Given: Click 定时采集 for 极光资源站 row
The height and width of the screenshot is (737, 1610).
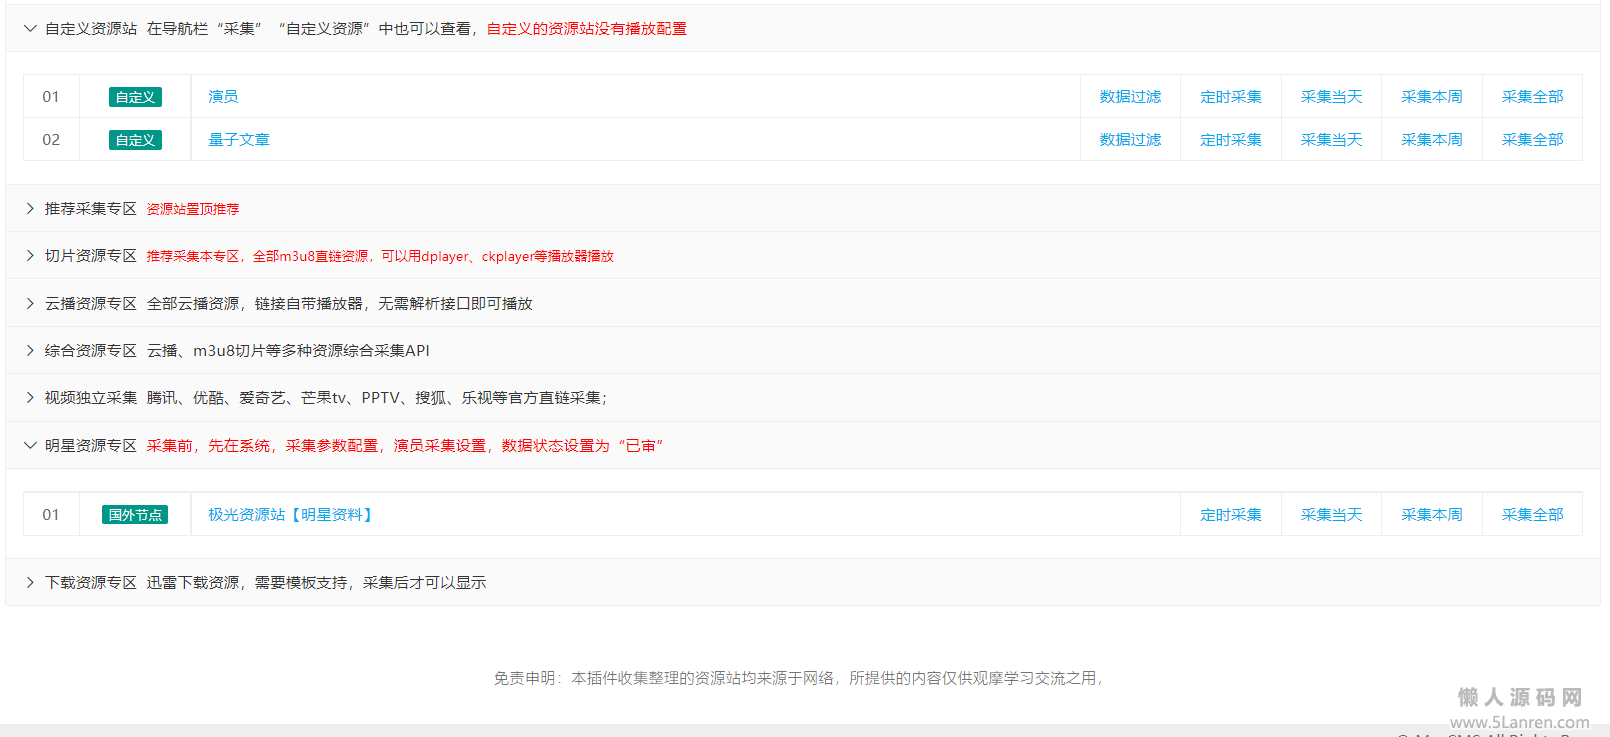Looking at the screenshot, I should click(1231, 515).
